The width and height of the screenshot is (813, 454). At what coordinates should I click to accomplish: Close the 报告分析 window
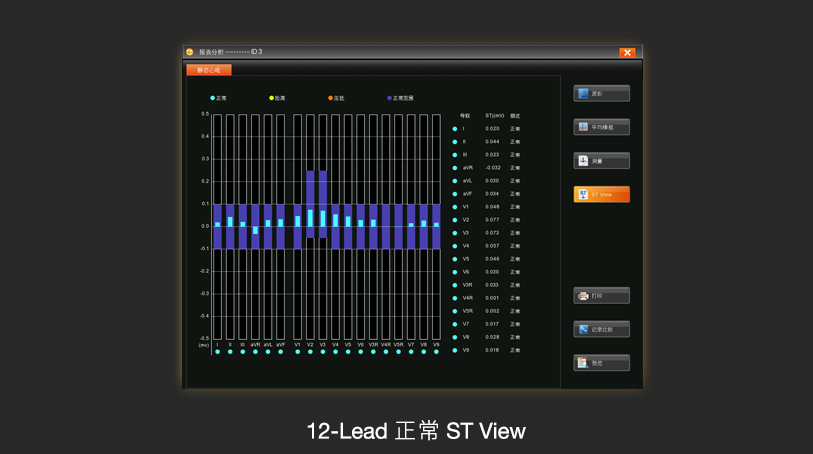pyautogui.click(x=627, y=52)
